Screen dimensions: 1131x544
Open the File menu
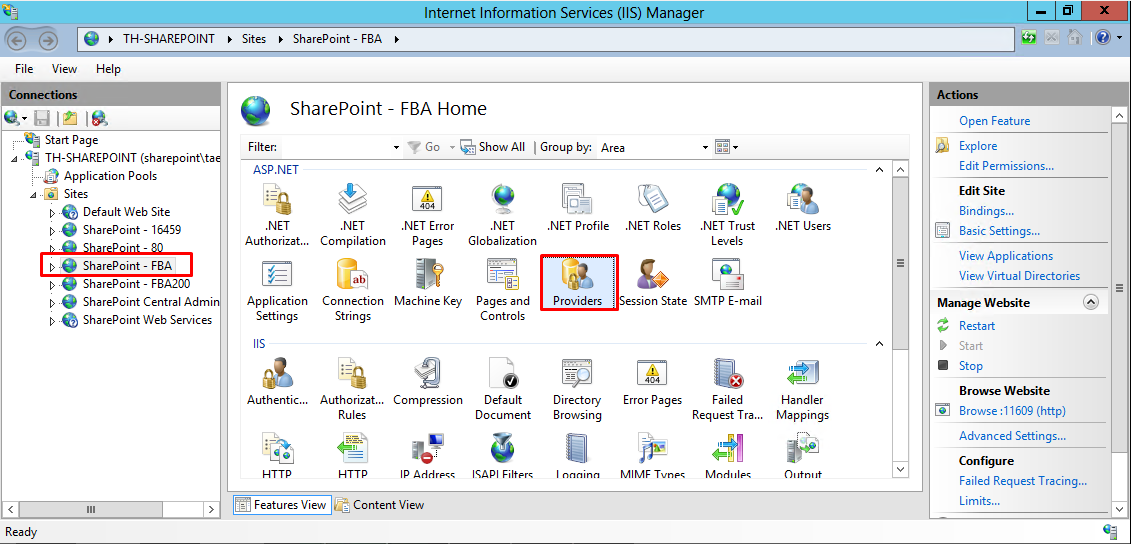click(x=24, y=69)
